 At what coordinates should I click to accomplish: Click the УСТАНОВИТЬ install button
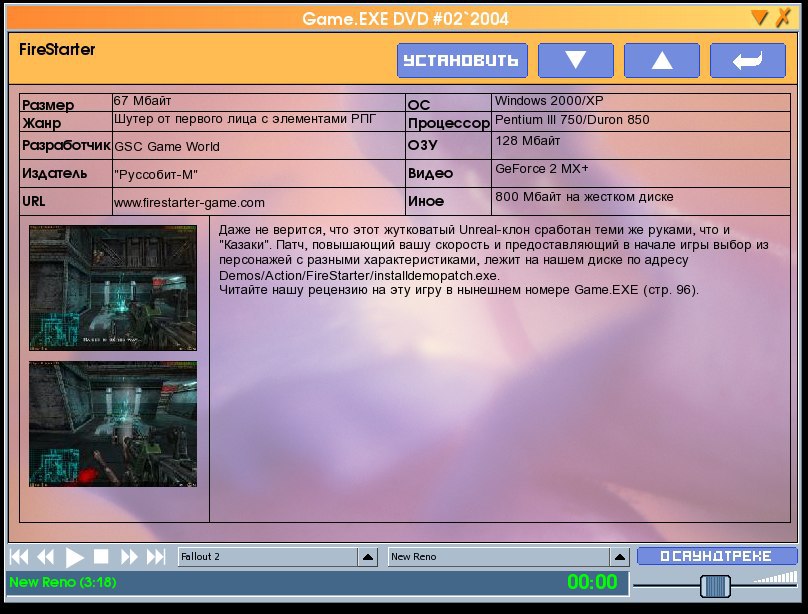[462, 60]
